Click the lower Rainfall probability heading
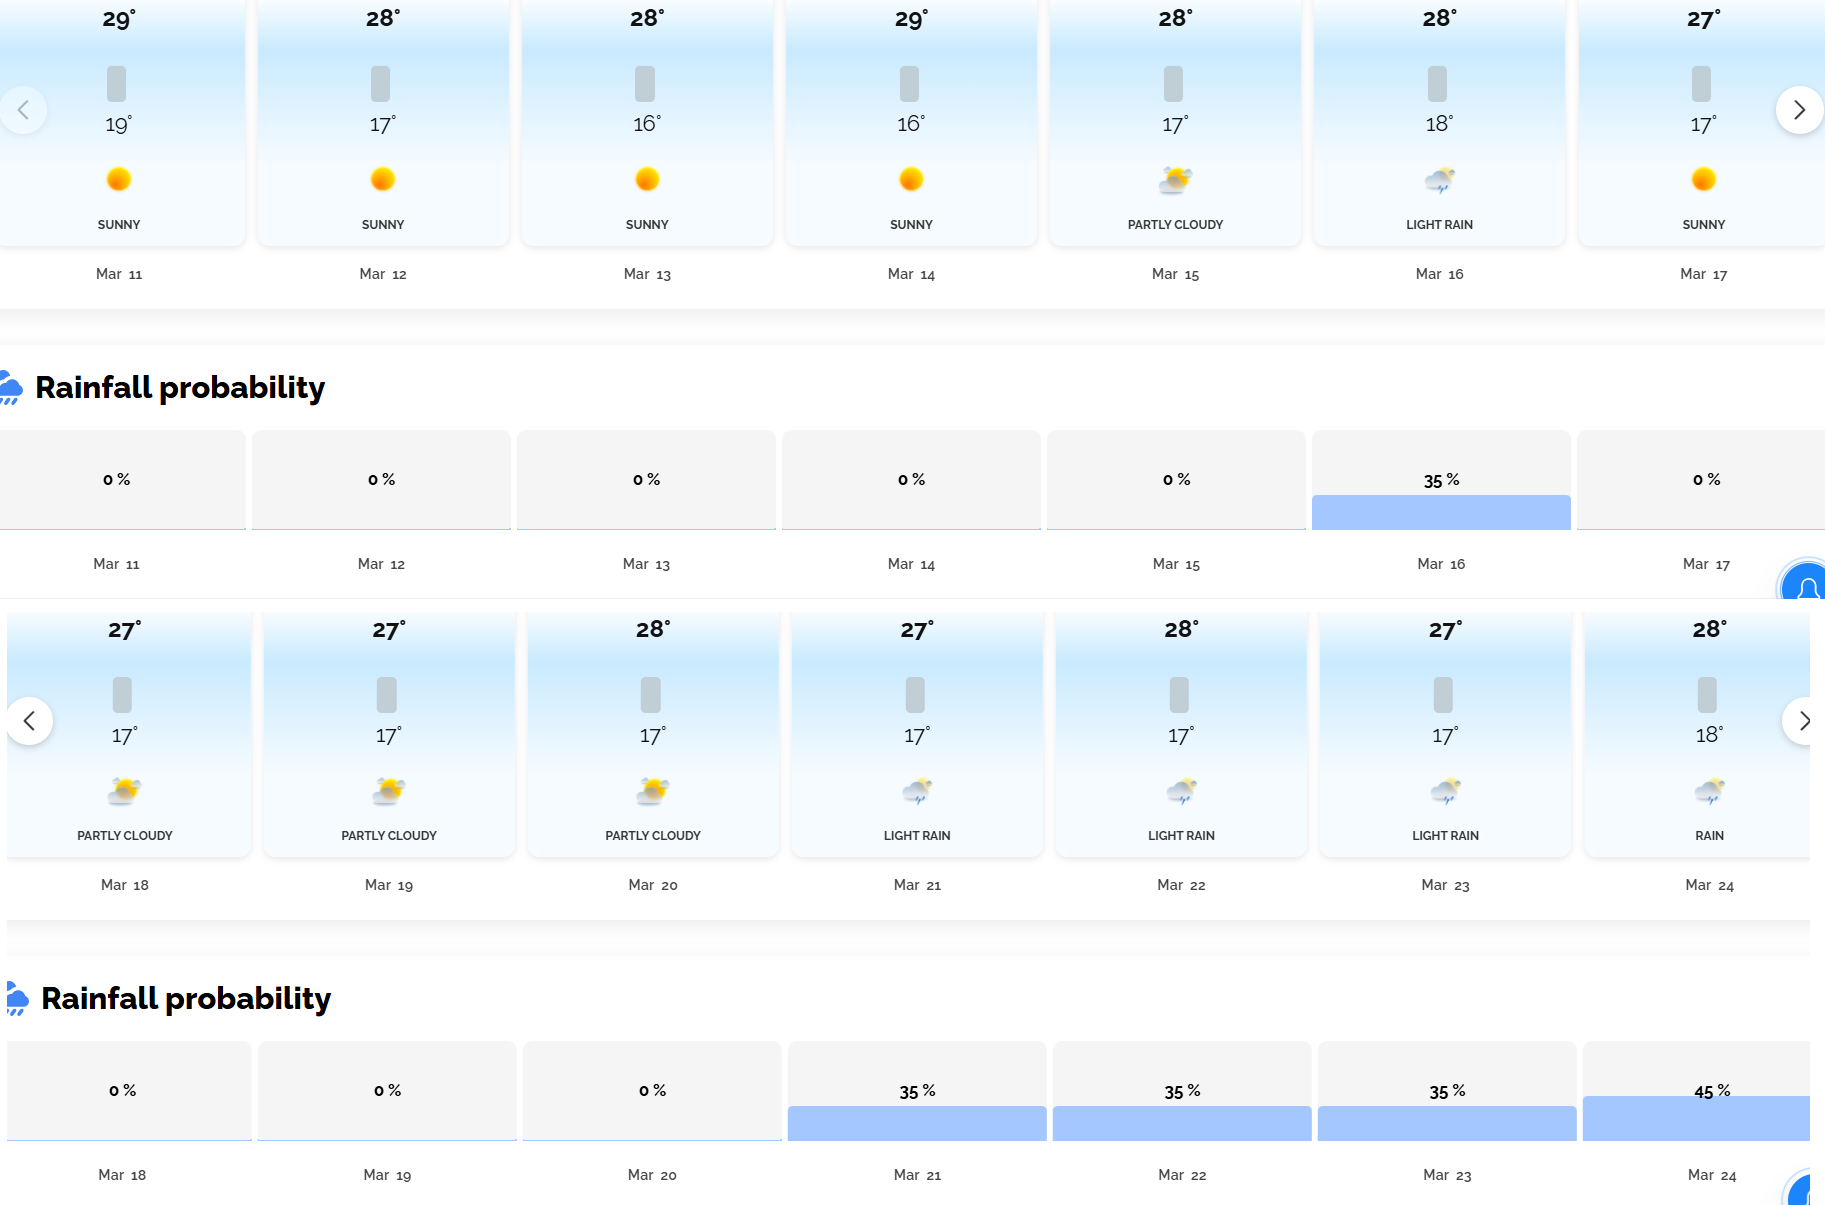Viewport: 1825px width, 1205px height. (x=186, y=999)
